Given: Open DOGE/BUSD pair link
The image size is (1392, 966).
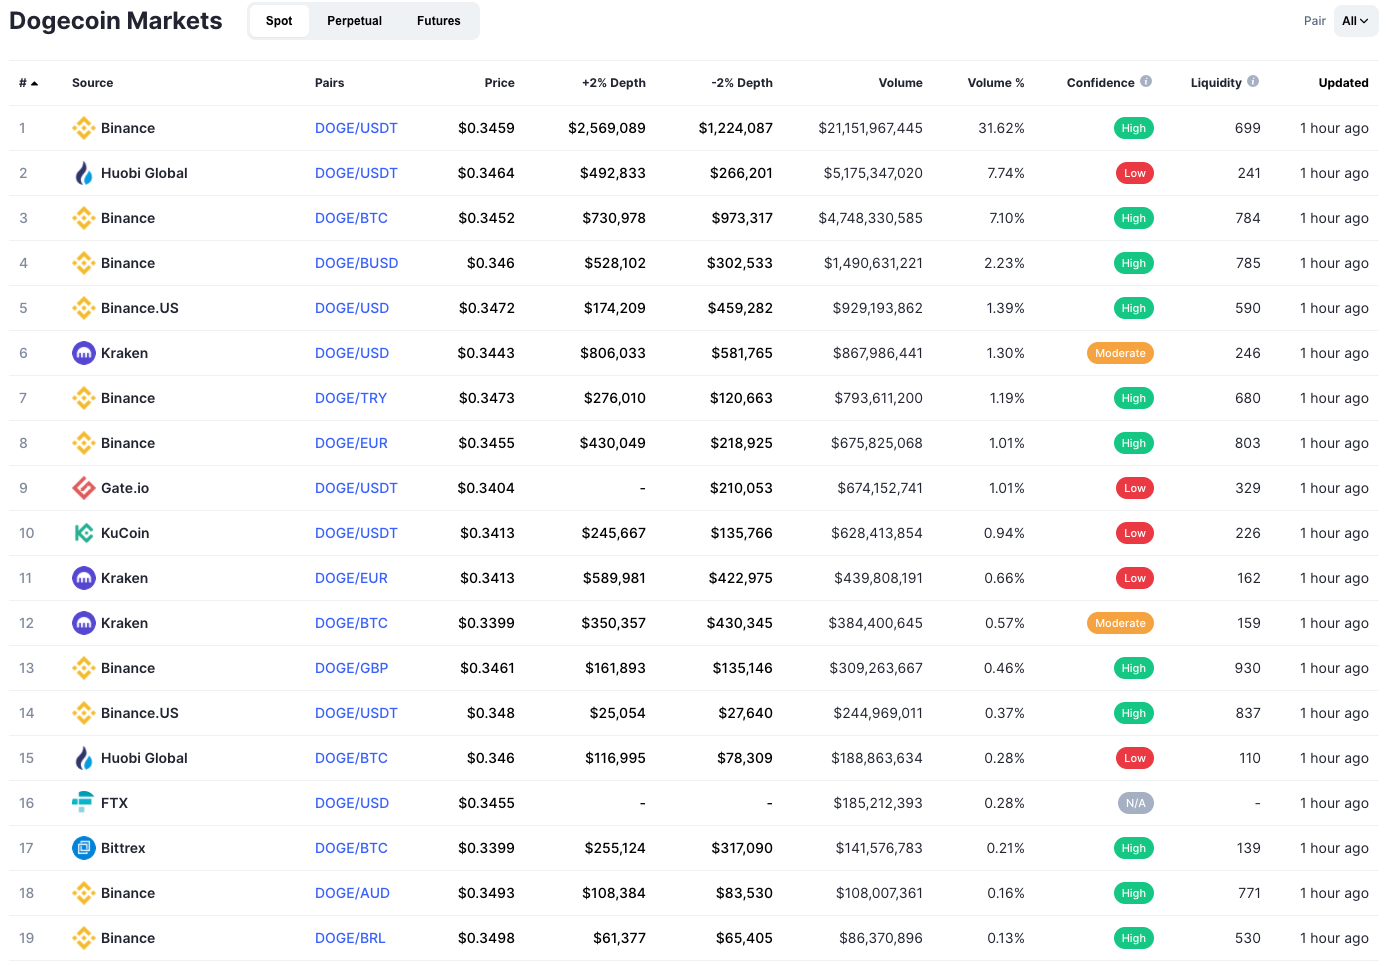Looking at the screenshot, I should (357, 263).
